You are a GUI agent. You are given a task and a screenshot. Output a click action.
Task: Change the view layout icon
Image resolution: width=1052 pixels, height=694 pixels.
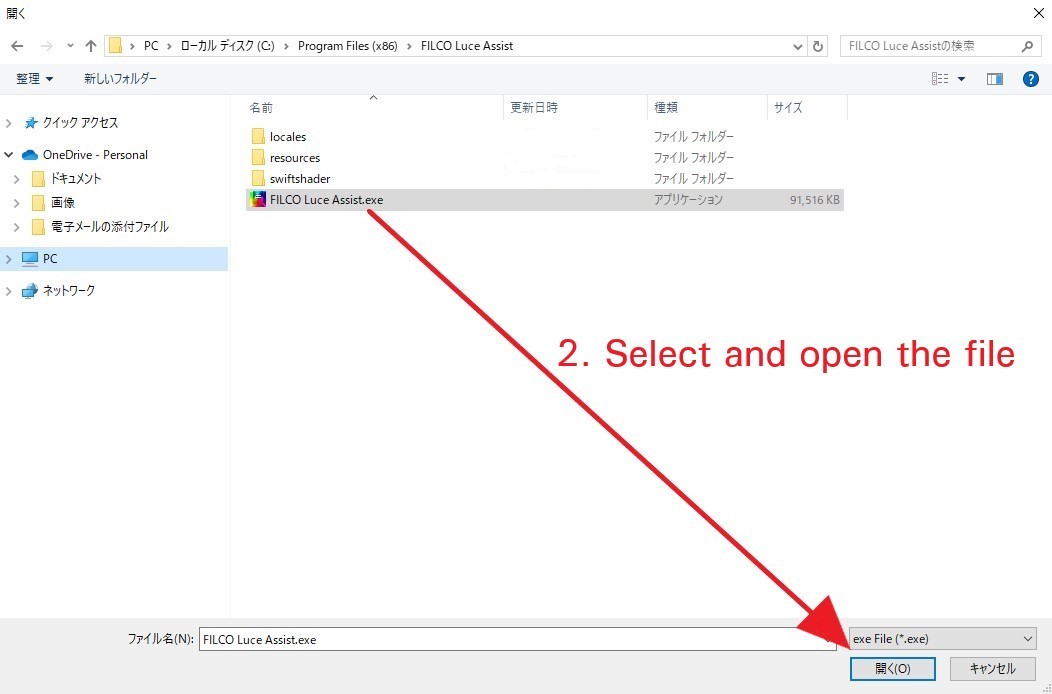pyautogui.click(x=940, y=79)
